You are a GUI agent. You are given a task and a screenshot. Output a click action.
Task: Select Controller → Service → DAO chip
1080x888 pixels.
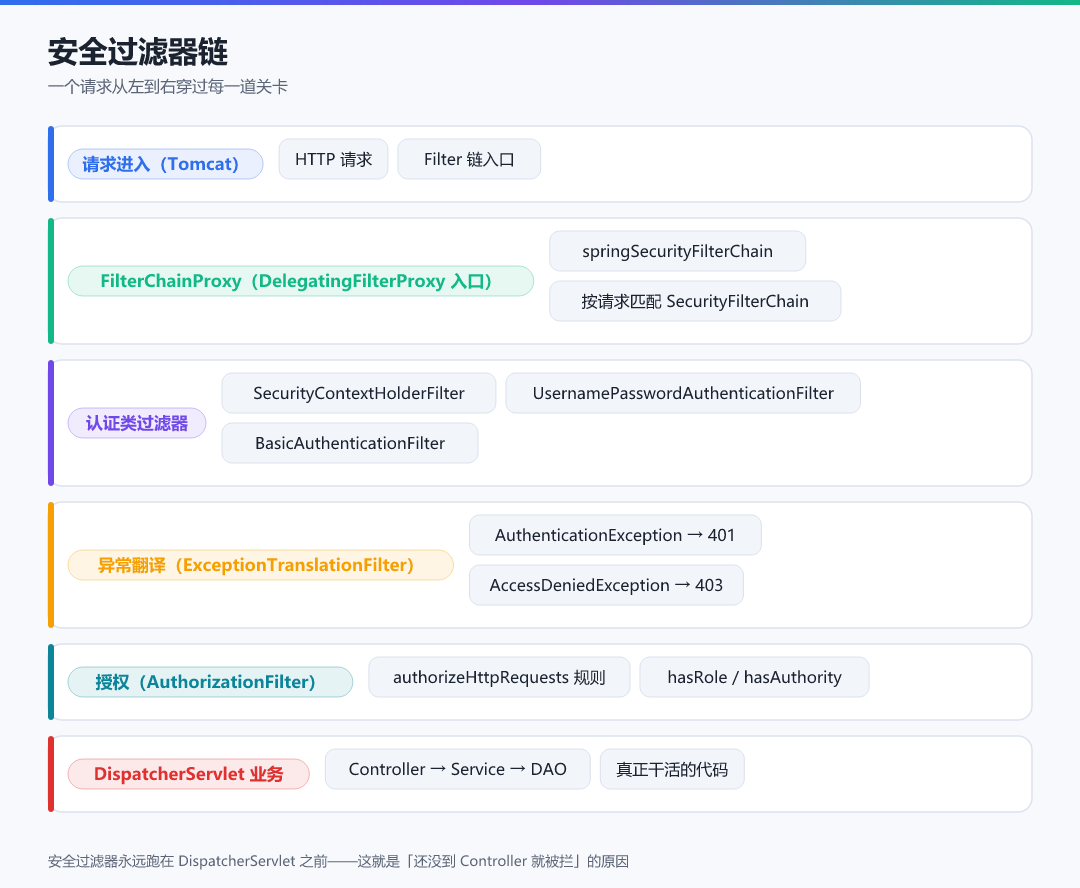458,769
